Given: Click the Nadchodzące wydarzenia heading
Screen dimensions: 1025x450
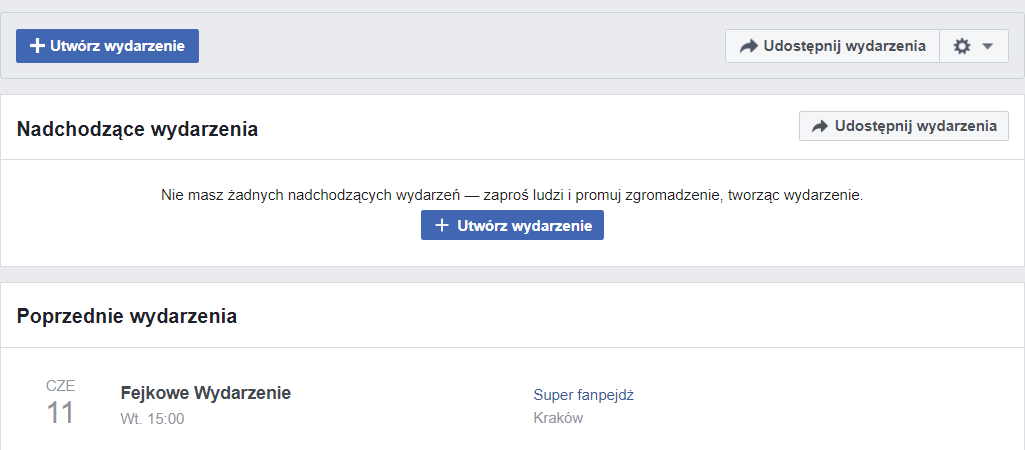Looking at the screenshot, I should click(x=137, y=130).
